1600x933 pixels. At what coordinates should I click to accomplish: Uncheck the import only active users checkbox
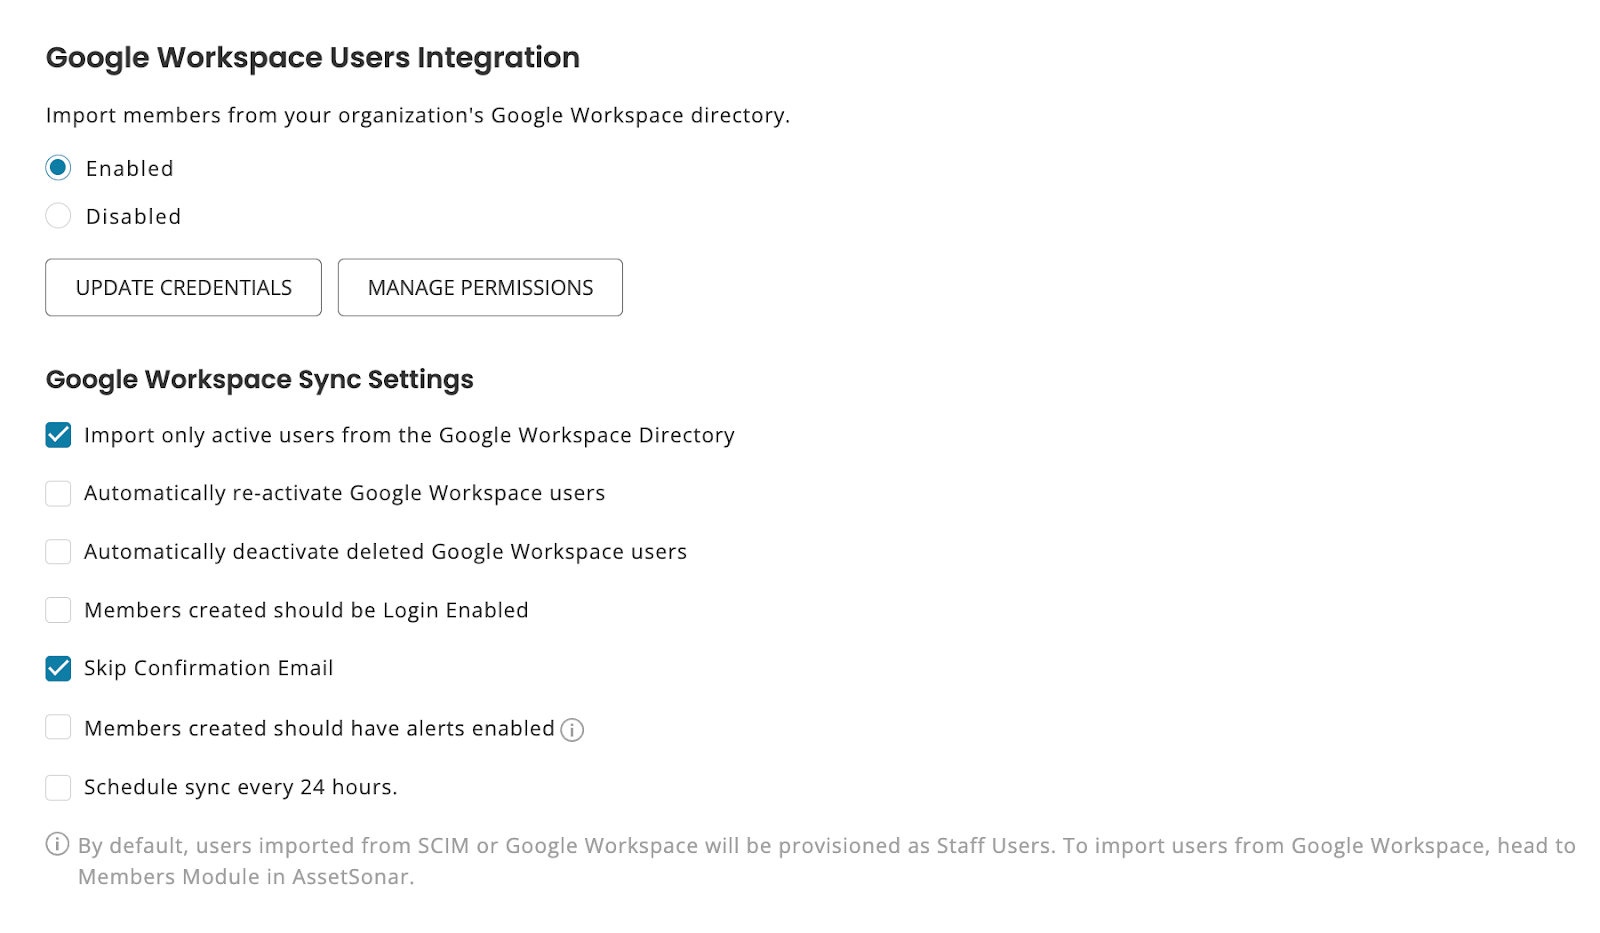pyautogui.click(x=58, y=435)
